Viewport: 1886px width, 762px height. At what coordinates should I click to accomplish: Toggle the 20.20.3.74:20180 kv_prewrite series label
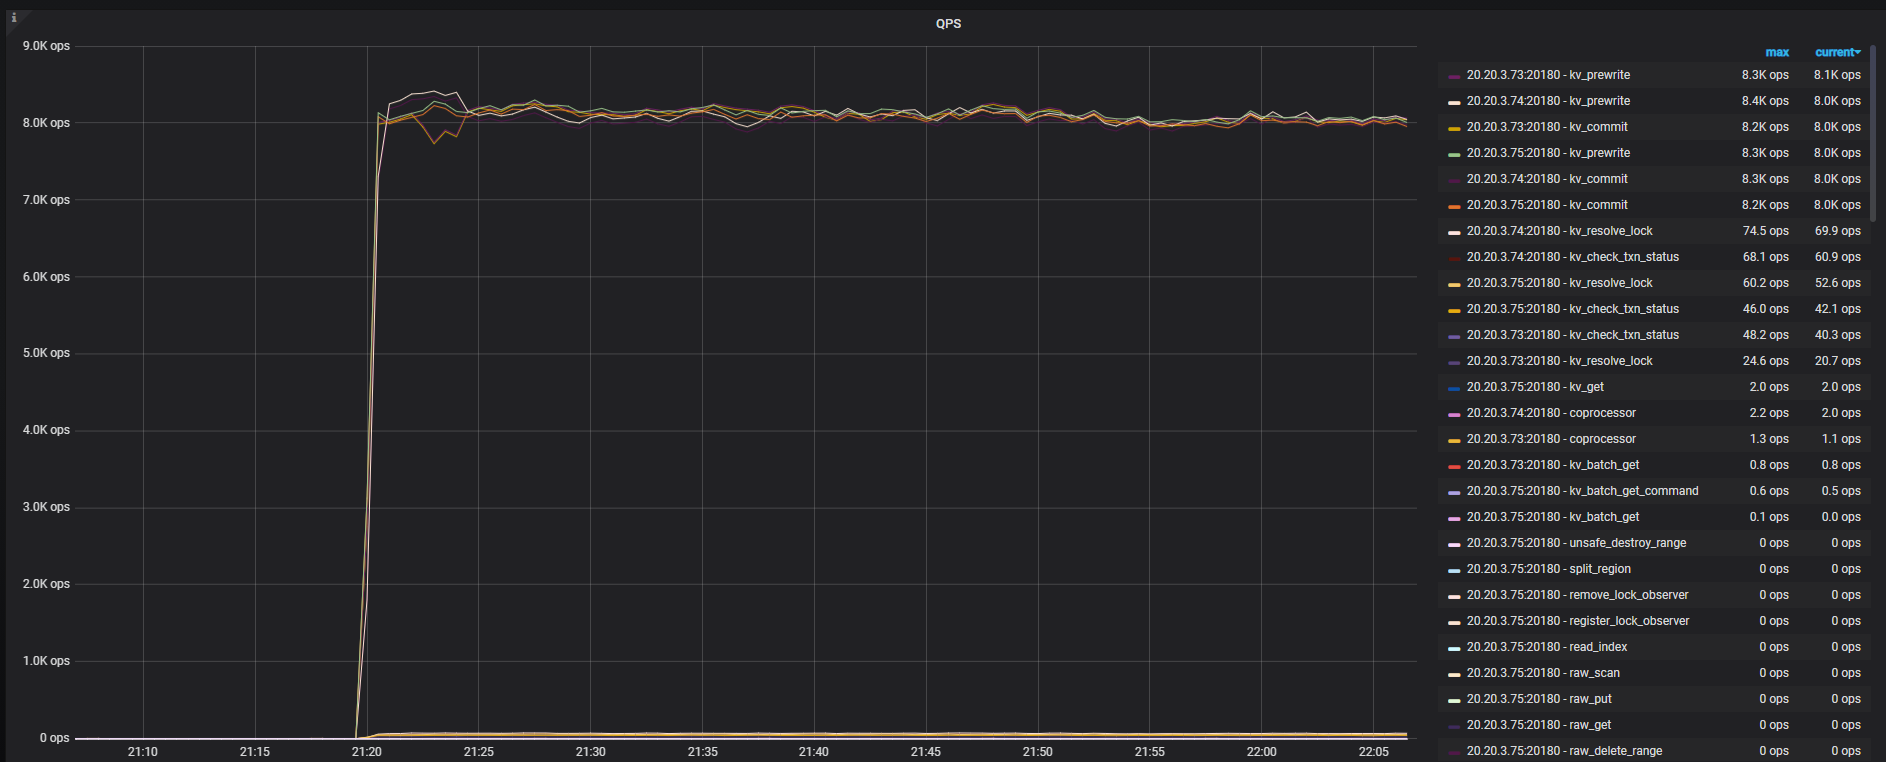pyautogui.click(x=1548, y=101)
